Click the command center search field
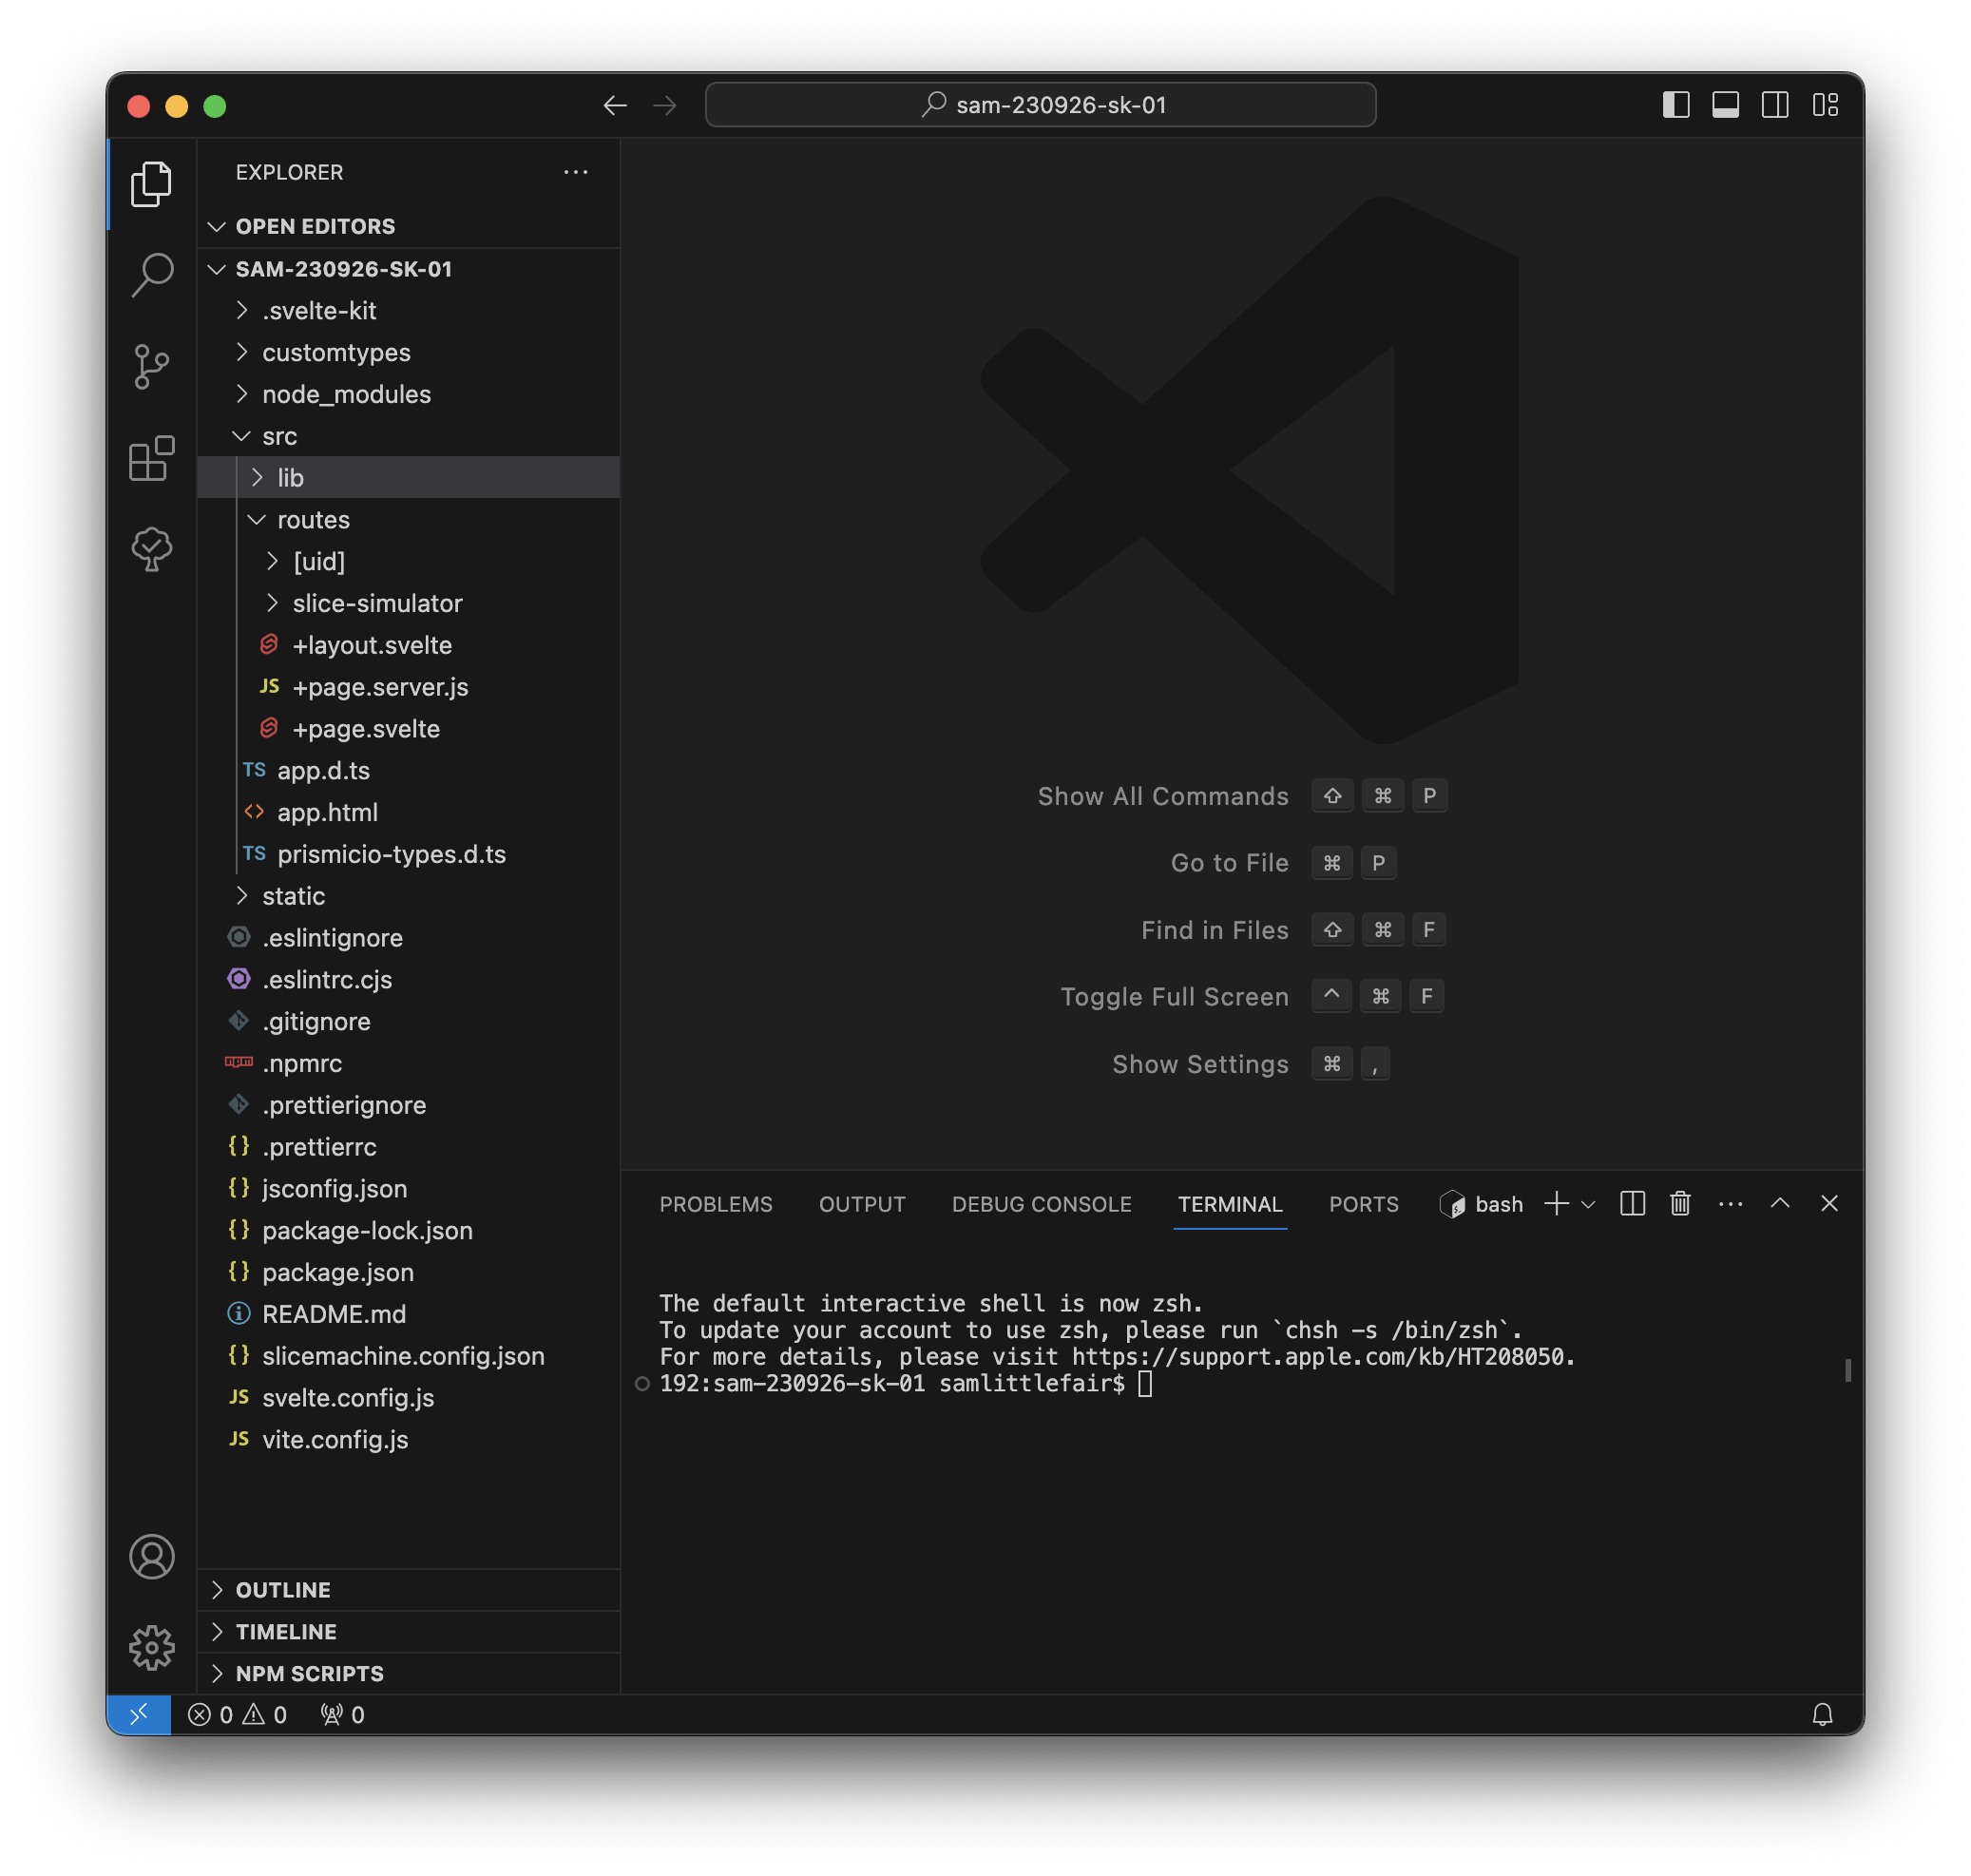Image resolution: width=1971 pixels, height=1876 pixels. (1040, 105)
